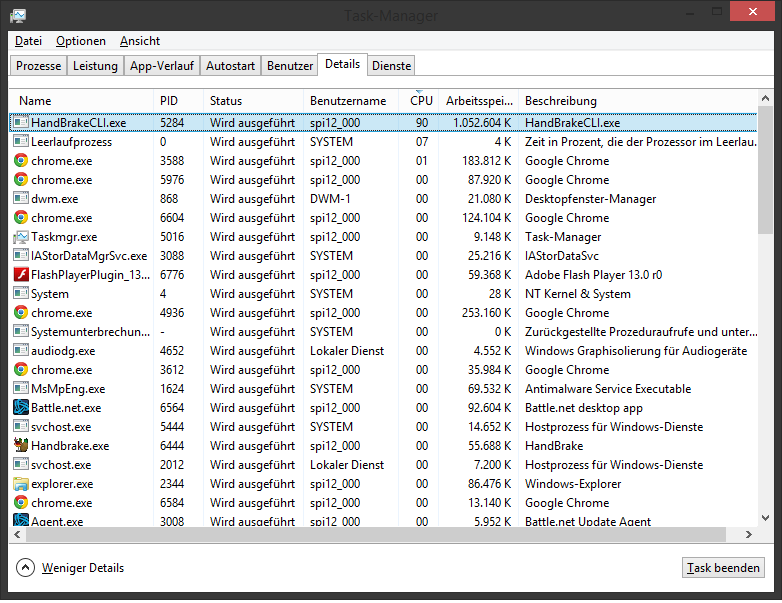Switch to the Dienste tab

point(391,66)
